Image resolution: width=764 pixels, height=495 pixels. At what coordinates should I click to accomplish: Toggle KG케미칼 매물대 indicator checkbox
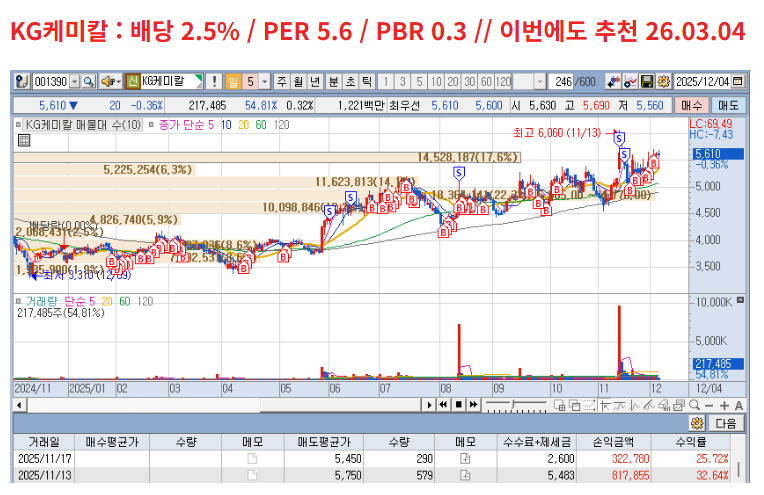click(19, 125)
